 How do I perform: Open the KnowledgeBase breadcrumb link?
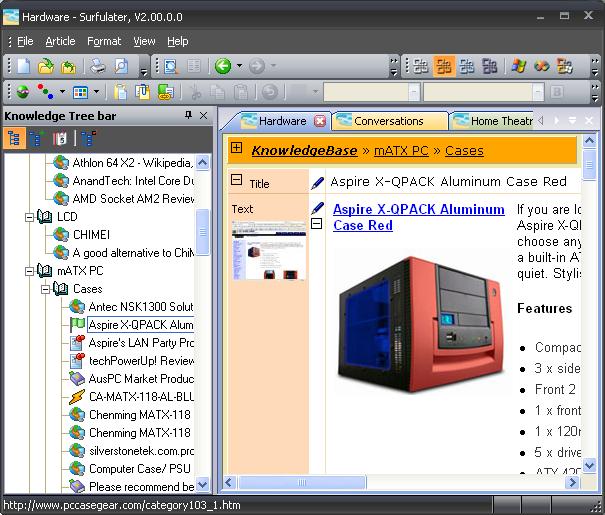(x=304, y=150)
